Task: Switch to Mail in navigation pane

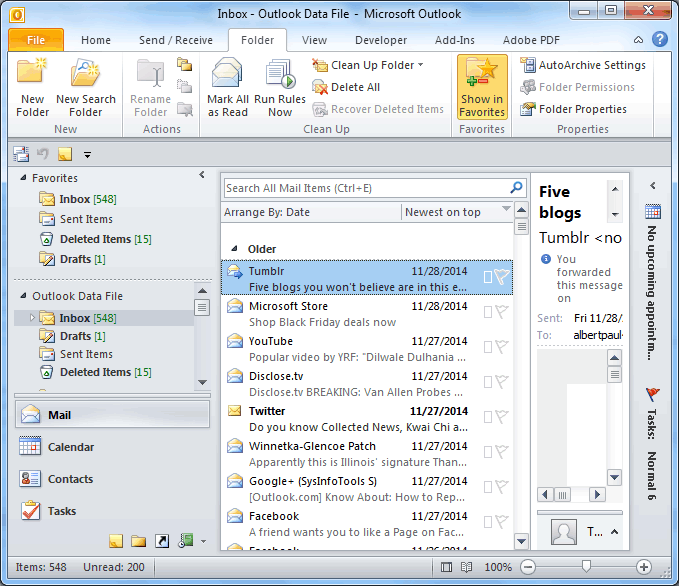Action: pos(113,414)
